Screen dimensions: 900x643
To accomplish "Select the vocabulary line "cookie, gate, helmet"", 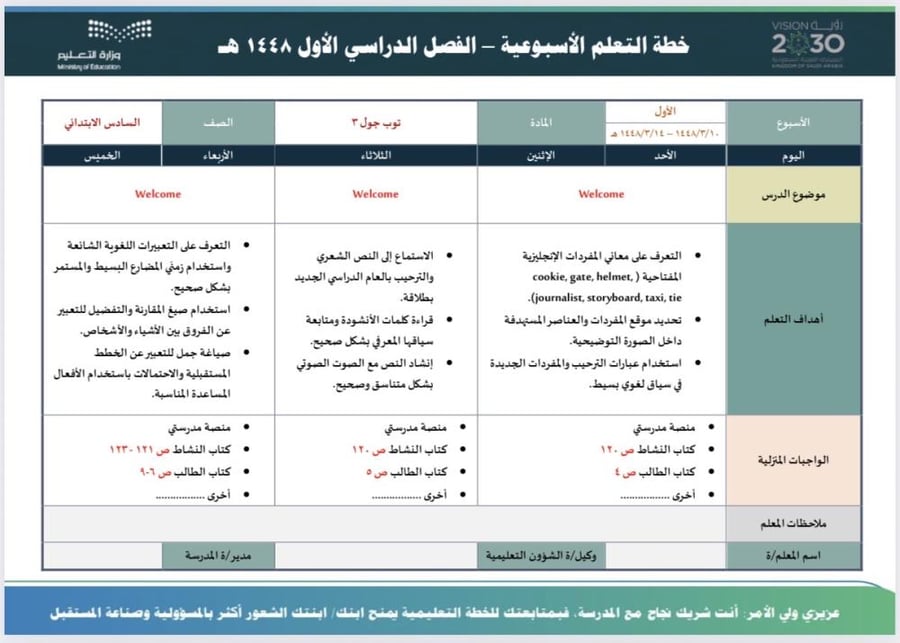I will click(x=581, y=277).
